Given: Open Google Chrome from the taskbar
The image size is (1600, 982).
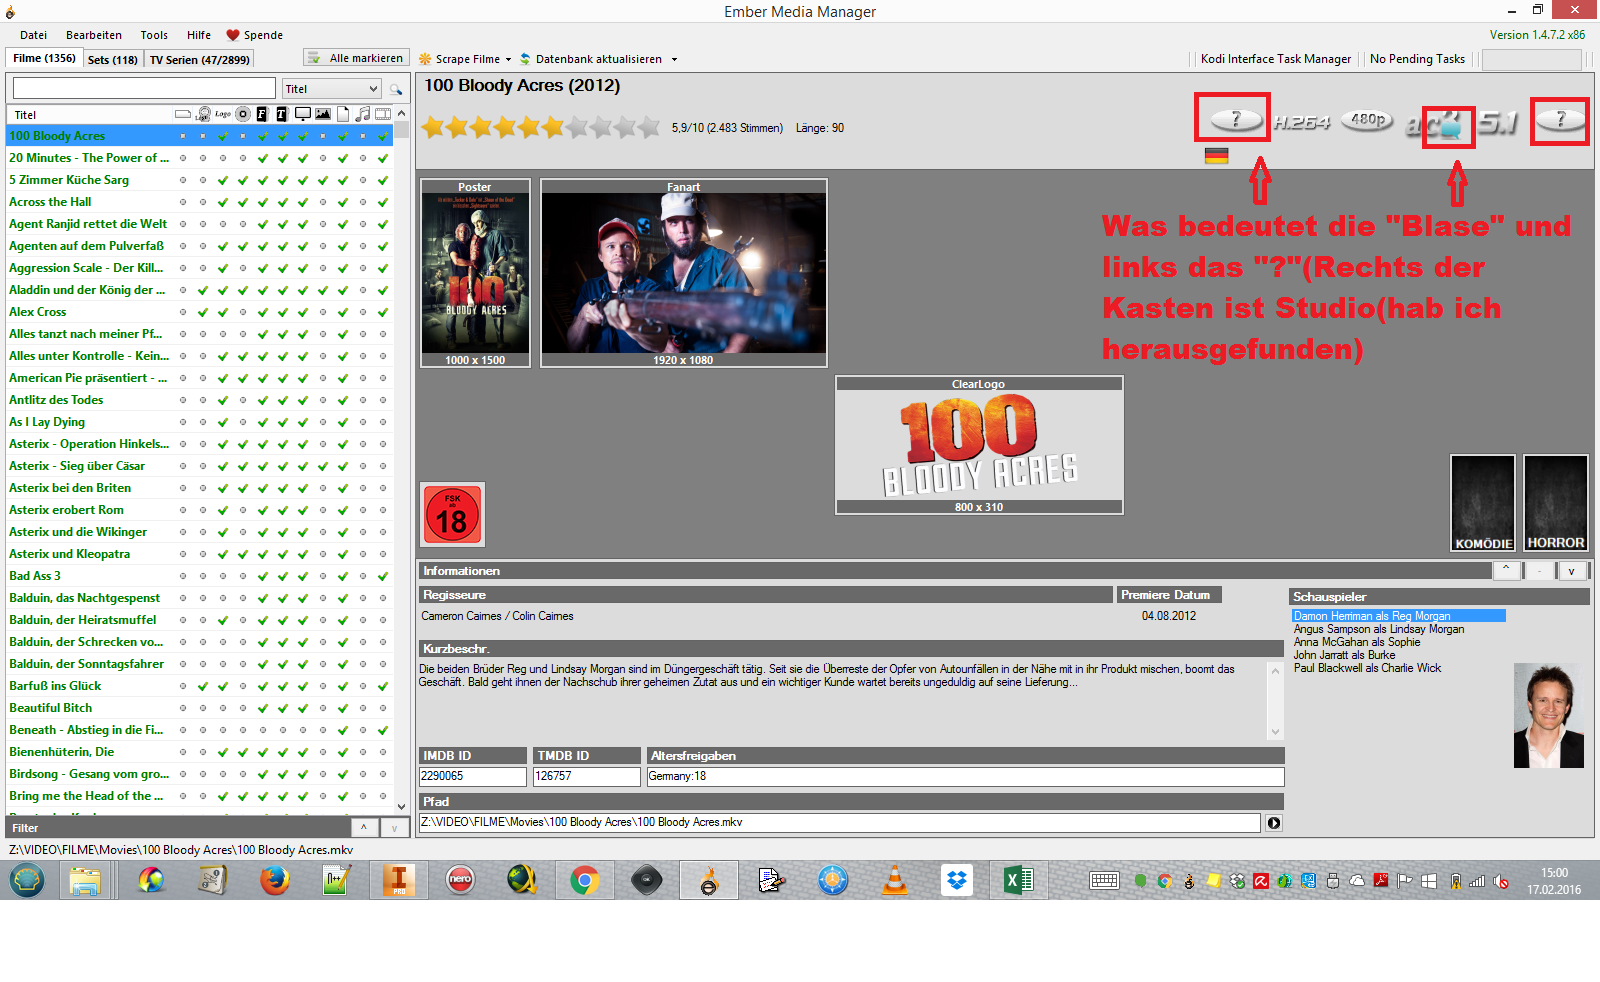Looking at the screenshot, I should click(x=585, y=880).
